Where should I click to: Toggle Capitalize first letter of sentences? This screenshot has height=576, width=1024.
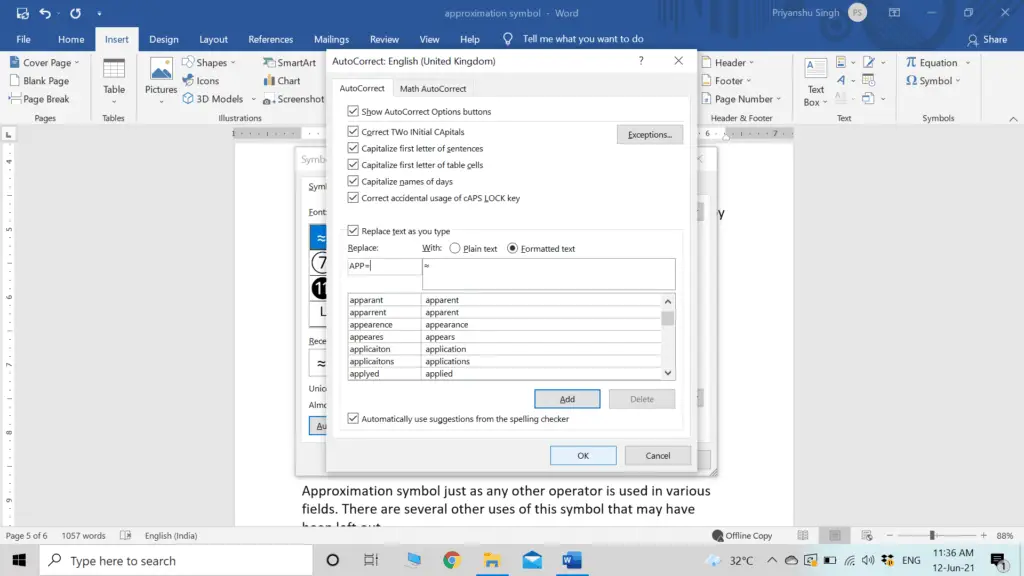pyautogui.click(x=353, y=148)
